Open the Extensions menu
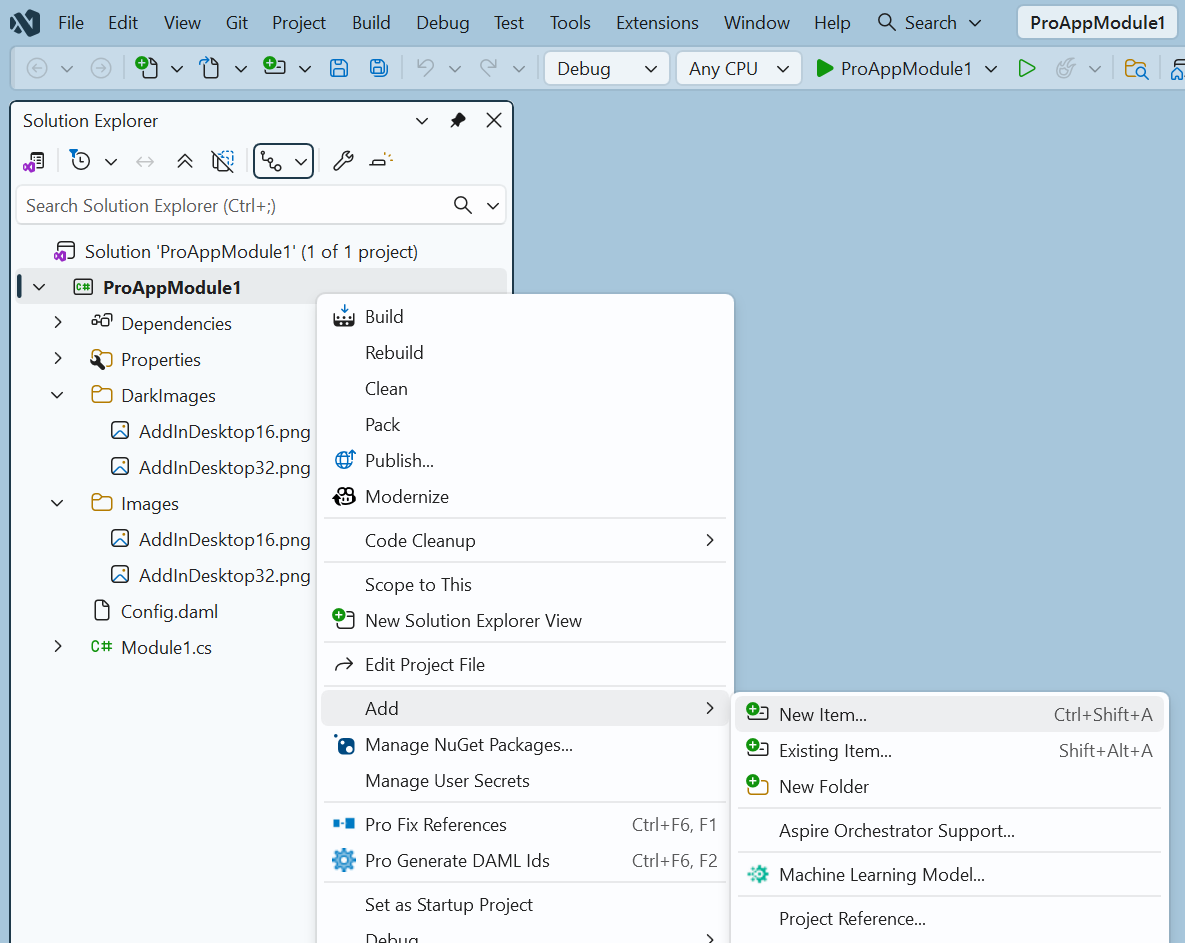This screenshot has height=943, width=1185. (x=657, y=23)
